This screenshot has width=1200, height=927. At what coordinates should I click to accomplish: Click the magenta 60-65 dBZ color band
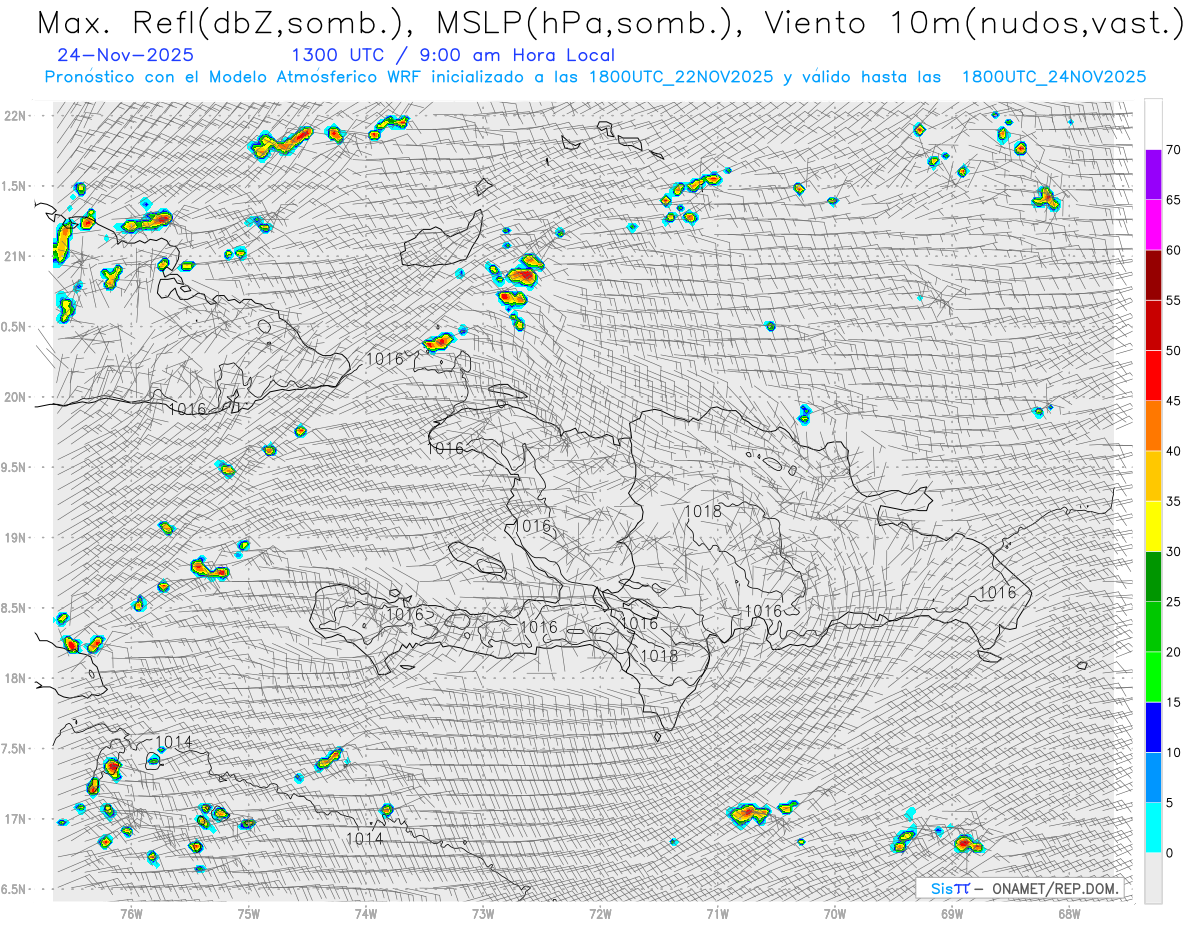click(x=1153, y=225)
